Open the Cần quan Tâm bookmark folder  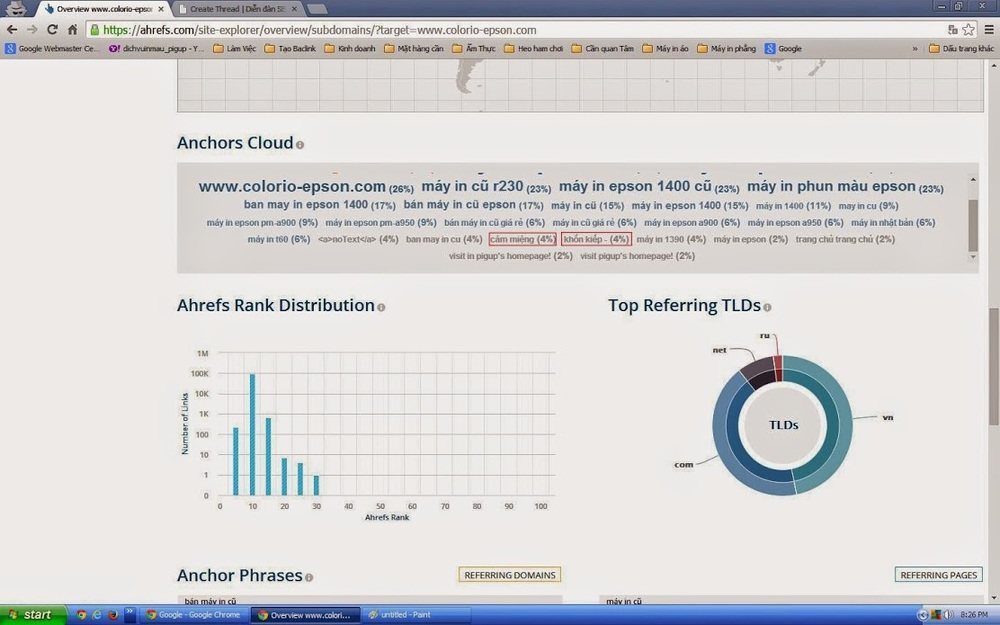pos(603,48)
